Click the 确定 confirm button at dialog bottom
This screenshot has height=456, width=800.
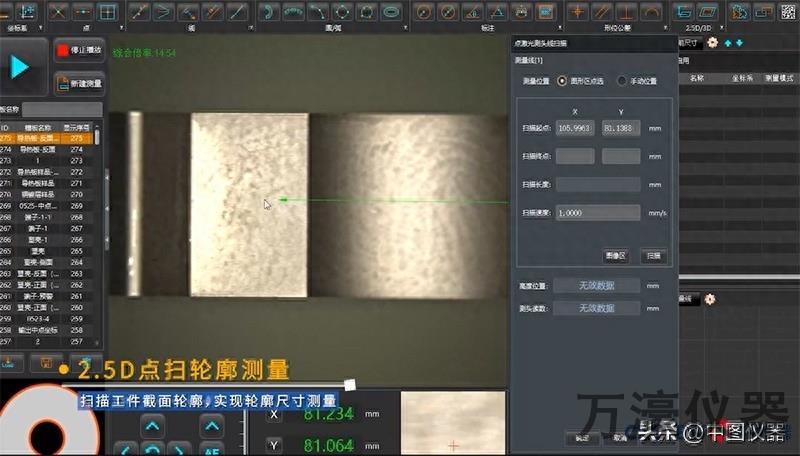582,438
